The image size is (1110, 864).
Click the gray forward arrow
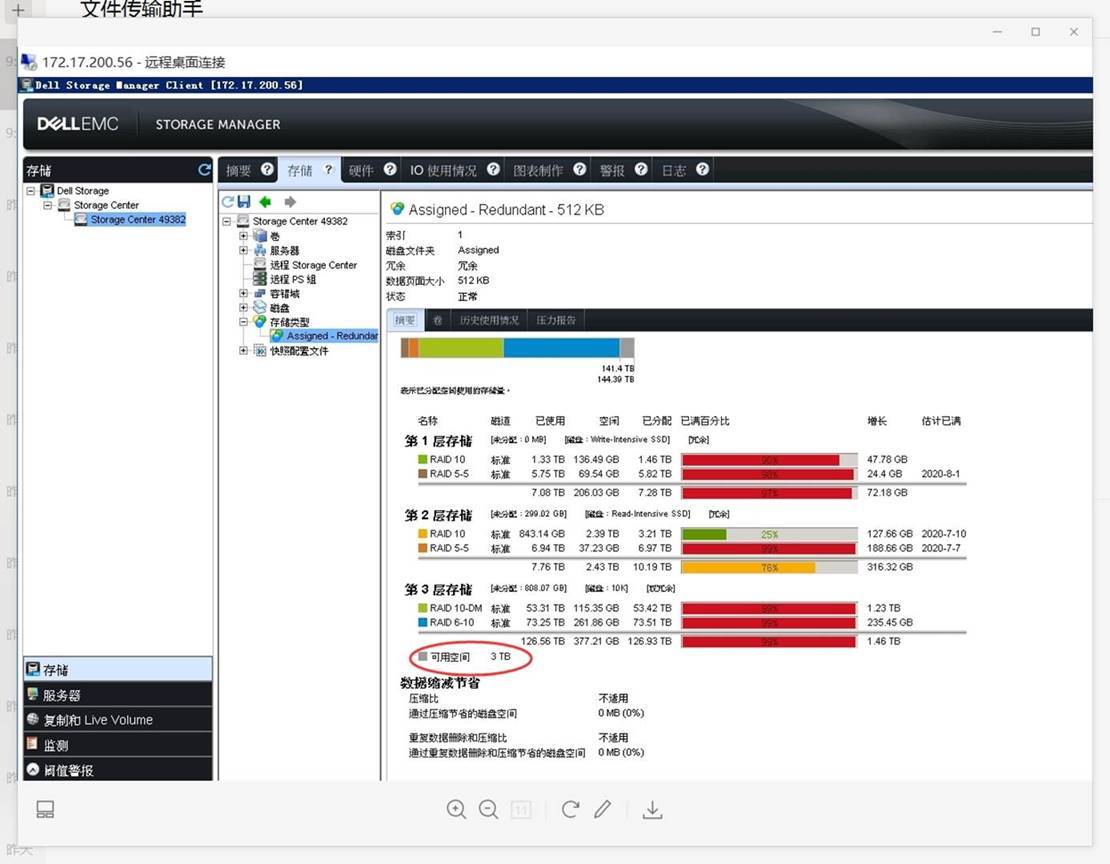pos(290,202)
